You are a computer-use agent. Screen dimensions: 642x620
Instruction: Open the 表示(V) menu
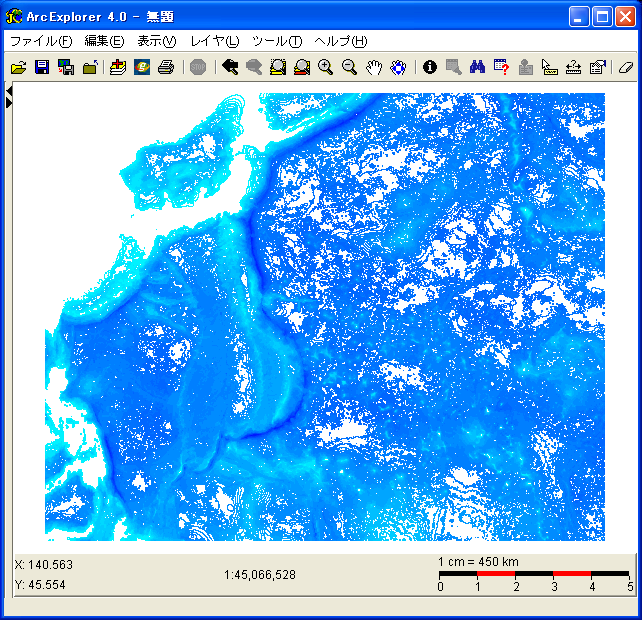pos(156,41)
